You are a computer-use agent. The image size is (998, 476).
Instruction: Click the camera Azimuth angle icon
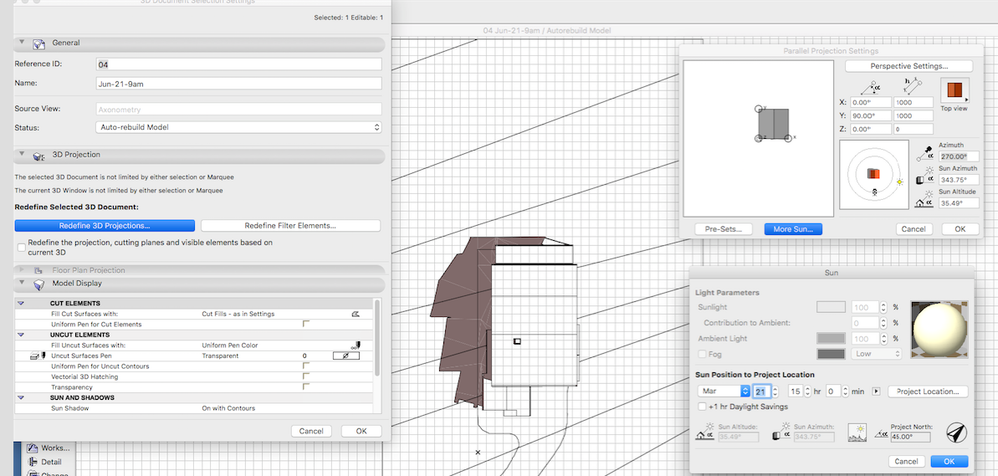925,151
